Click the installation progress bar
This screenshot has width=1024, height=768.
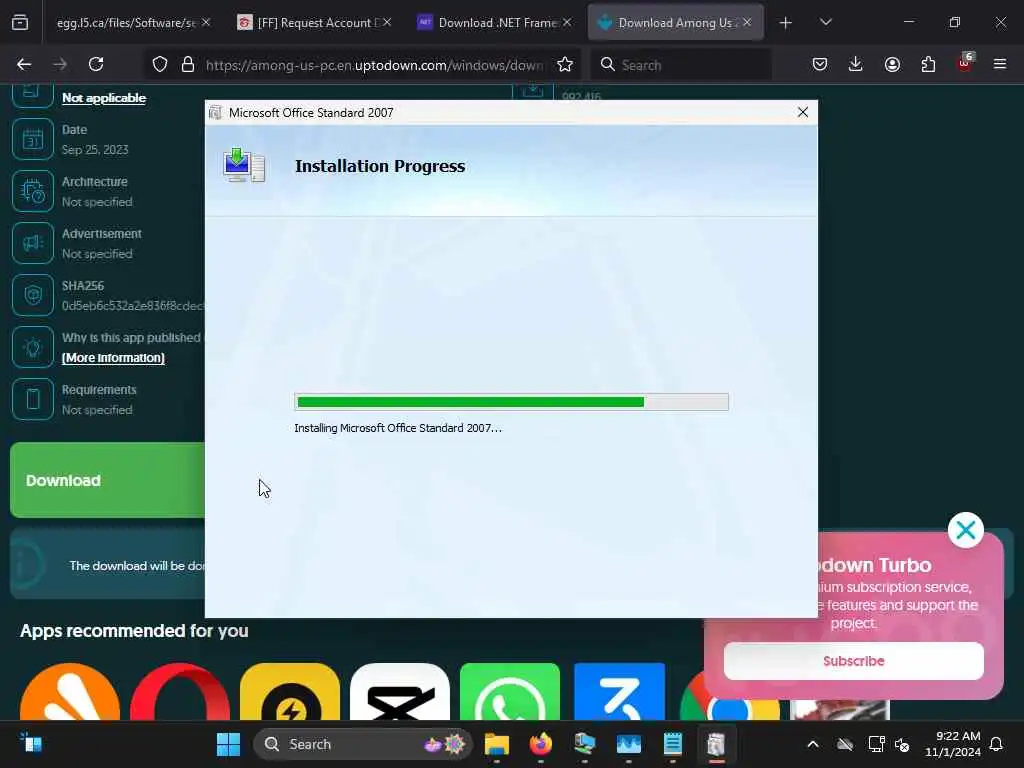pos(511,402)
